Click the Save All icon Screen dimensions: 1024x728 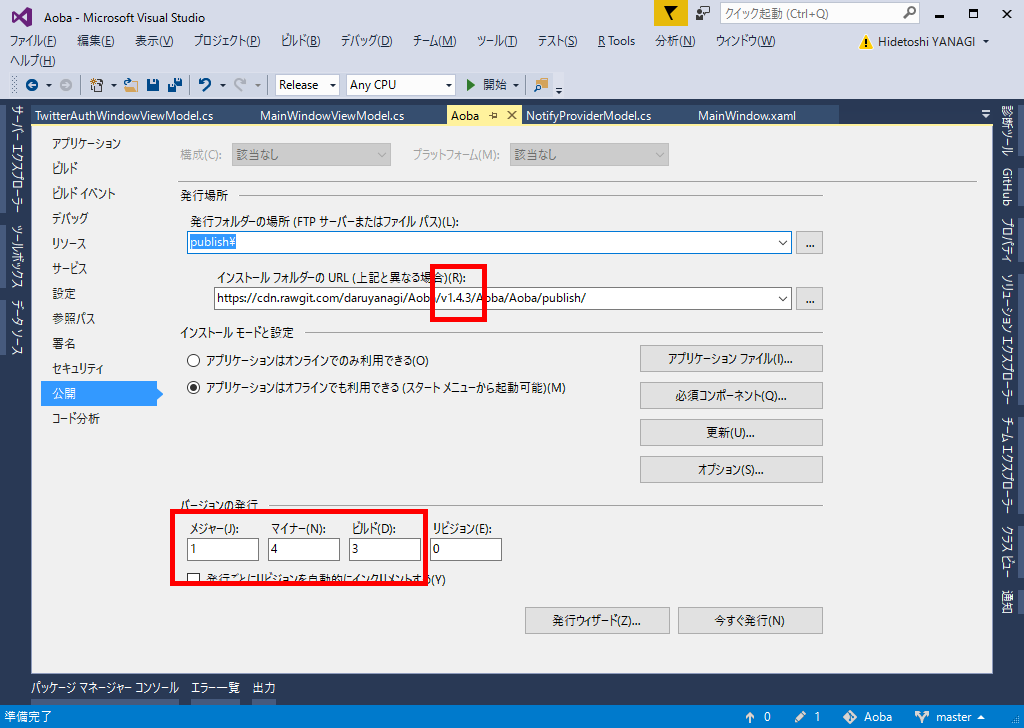(x=175, y=85)
